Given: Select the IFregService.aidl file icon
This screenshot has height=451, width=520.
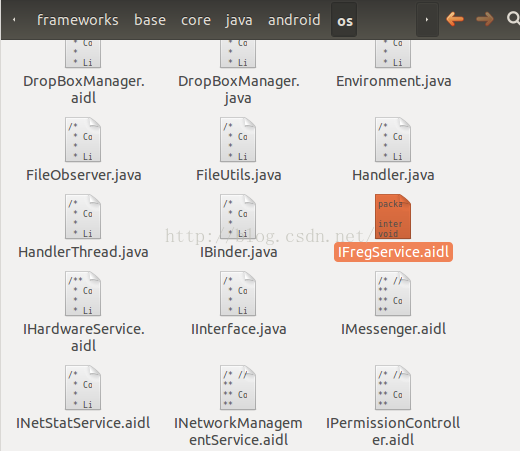Looking at the screenshot, I should [393, 217].
